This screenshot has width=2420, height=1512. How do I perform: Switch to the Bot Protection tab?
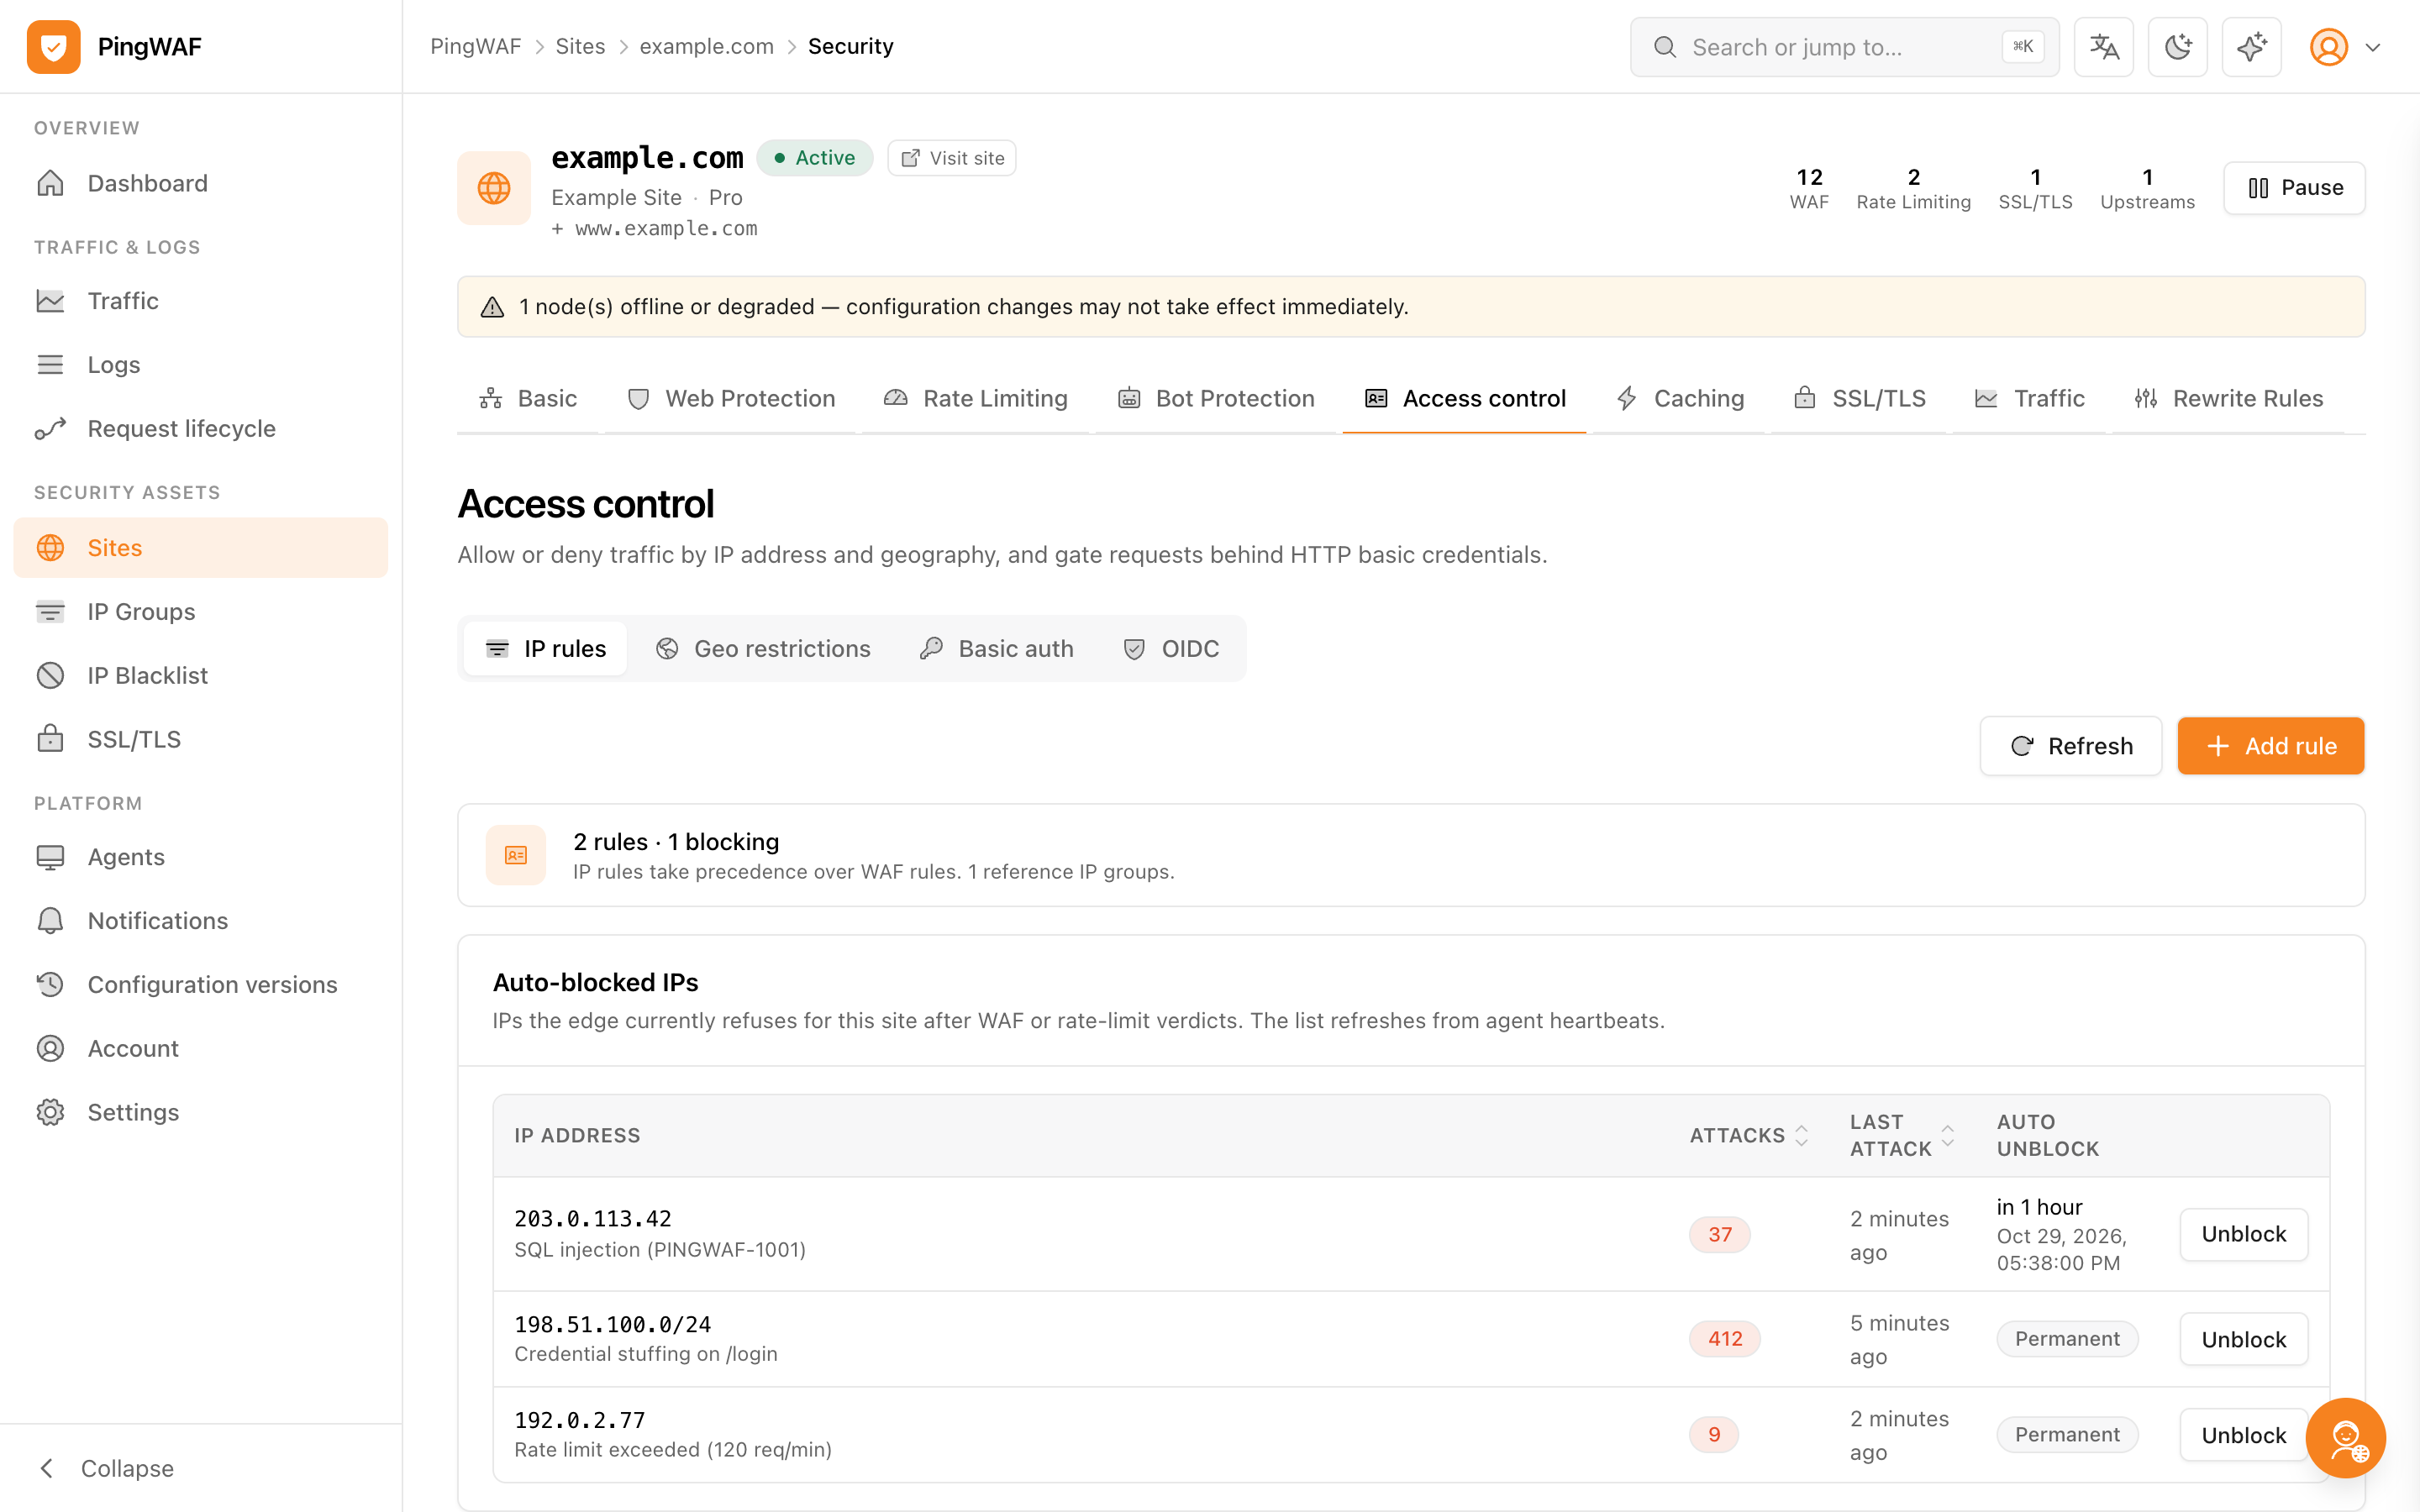pos(1216,399)
